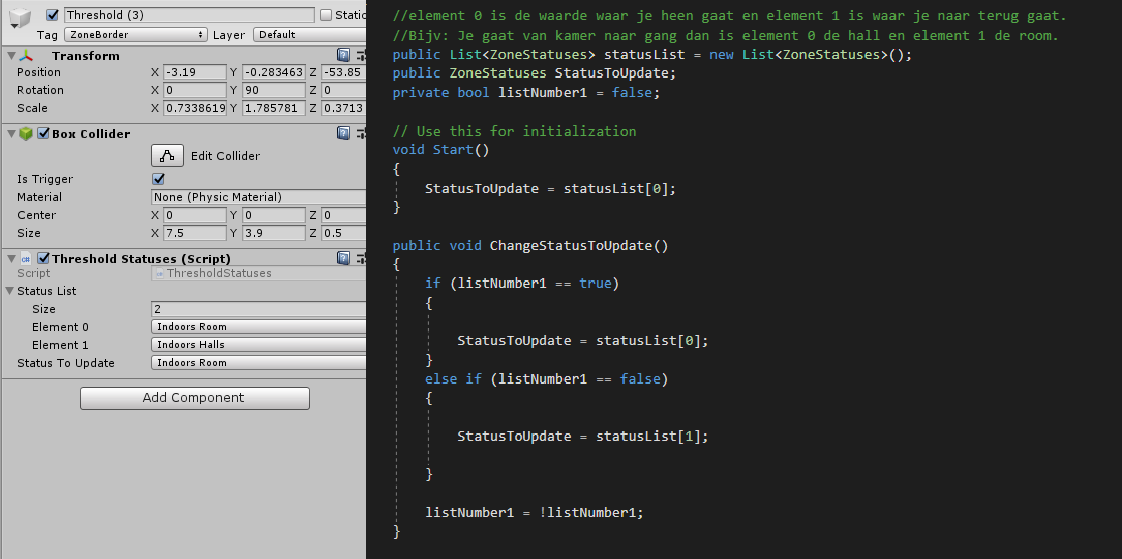
Task: Click the Rotation label
Action: (40, 90)
